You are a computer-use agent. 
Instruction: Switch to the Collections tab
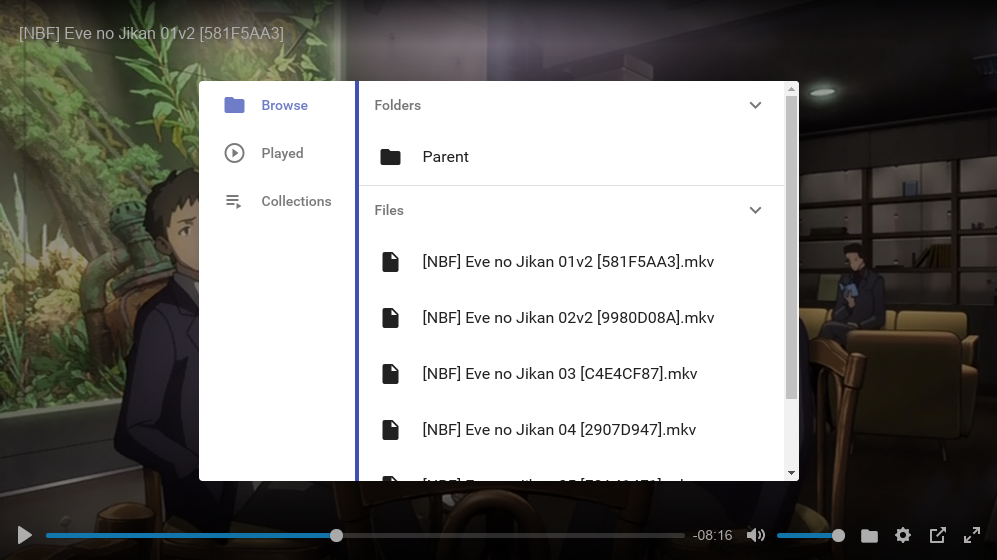coord(277,201)
